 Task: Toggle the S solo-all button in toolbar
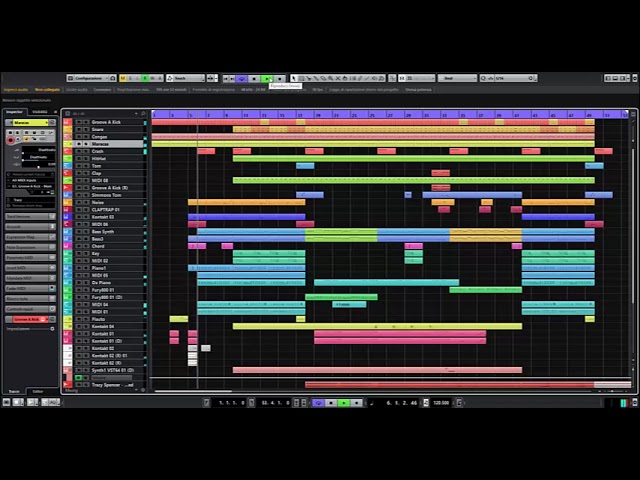(x=130, y=78)
